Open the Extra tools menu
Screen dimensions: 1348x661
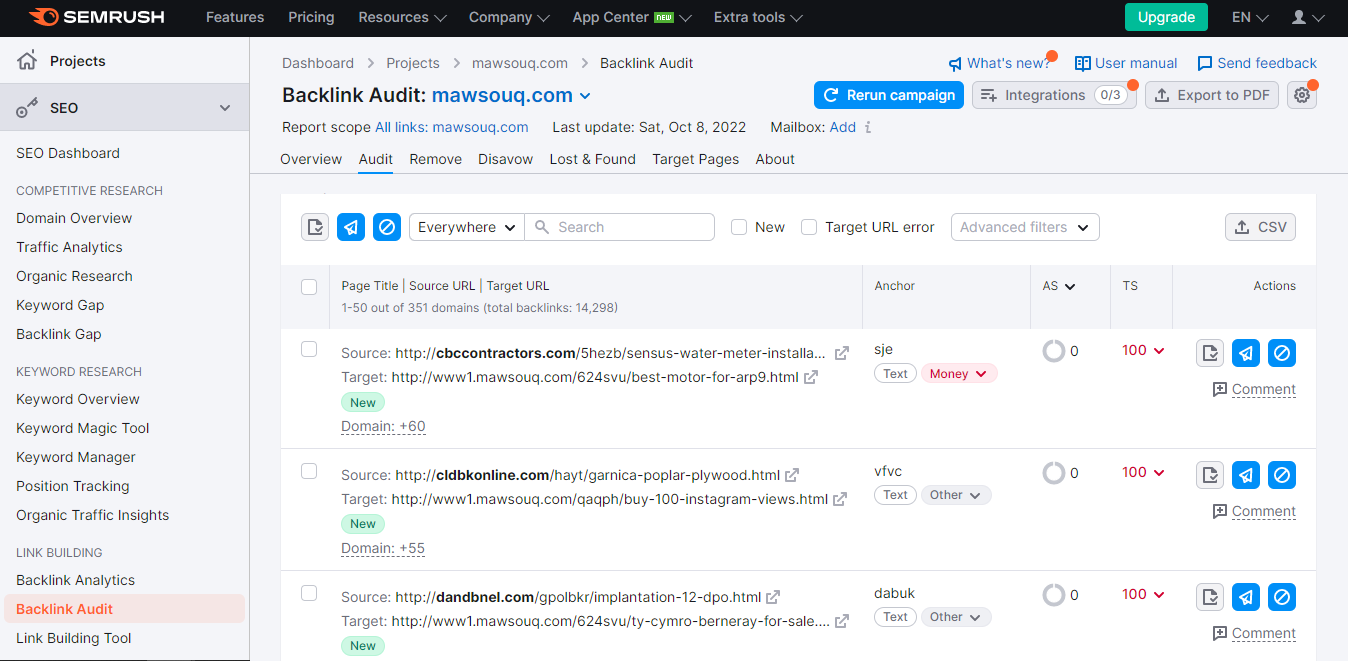(x=759, y=17)
